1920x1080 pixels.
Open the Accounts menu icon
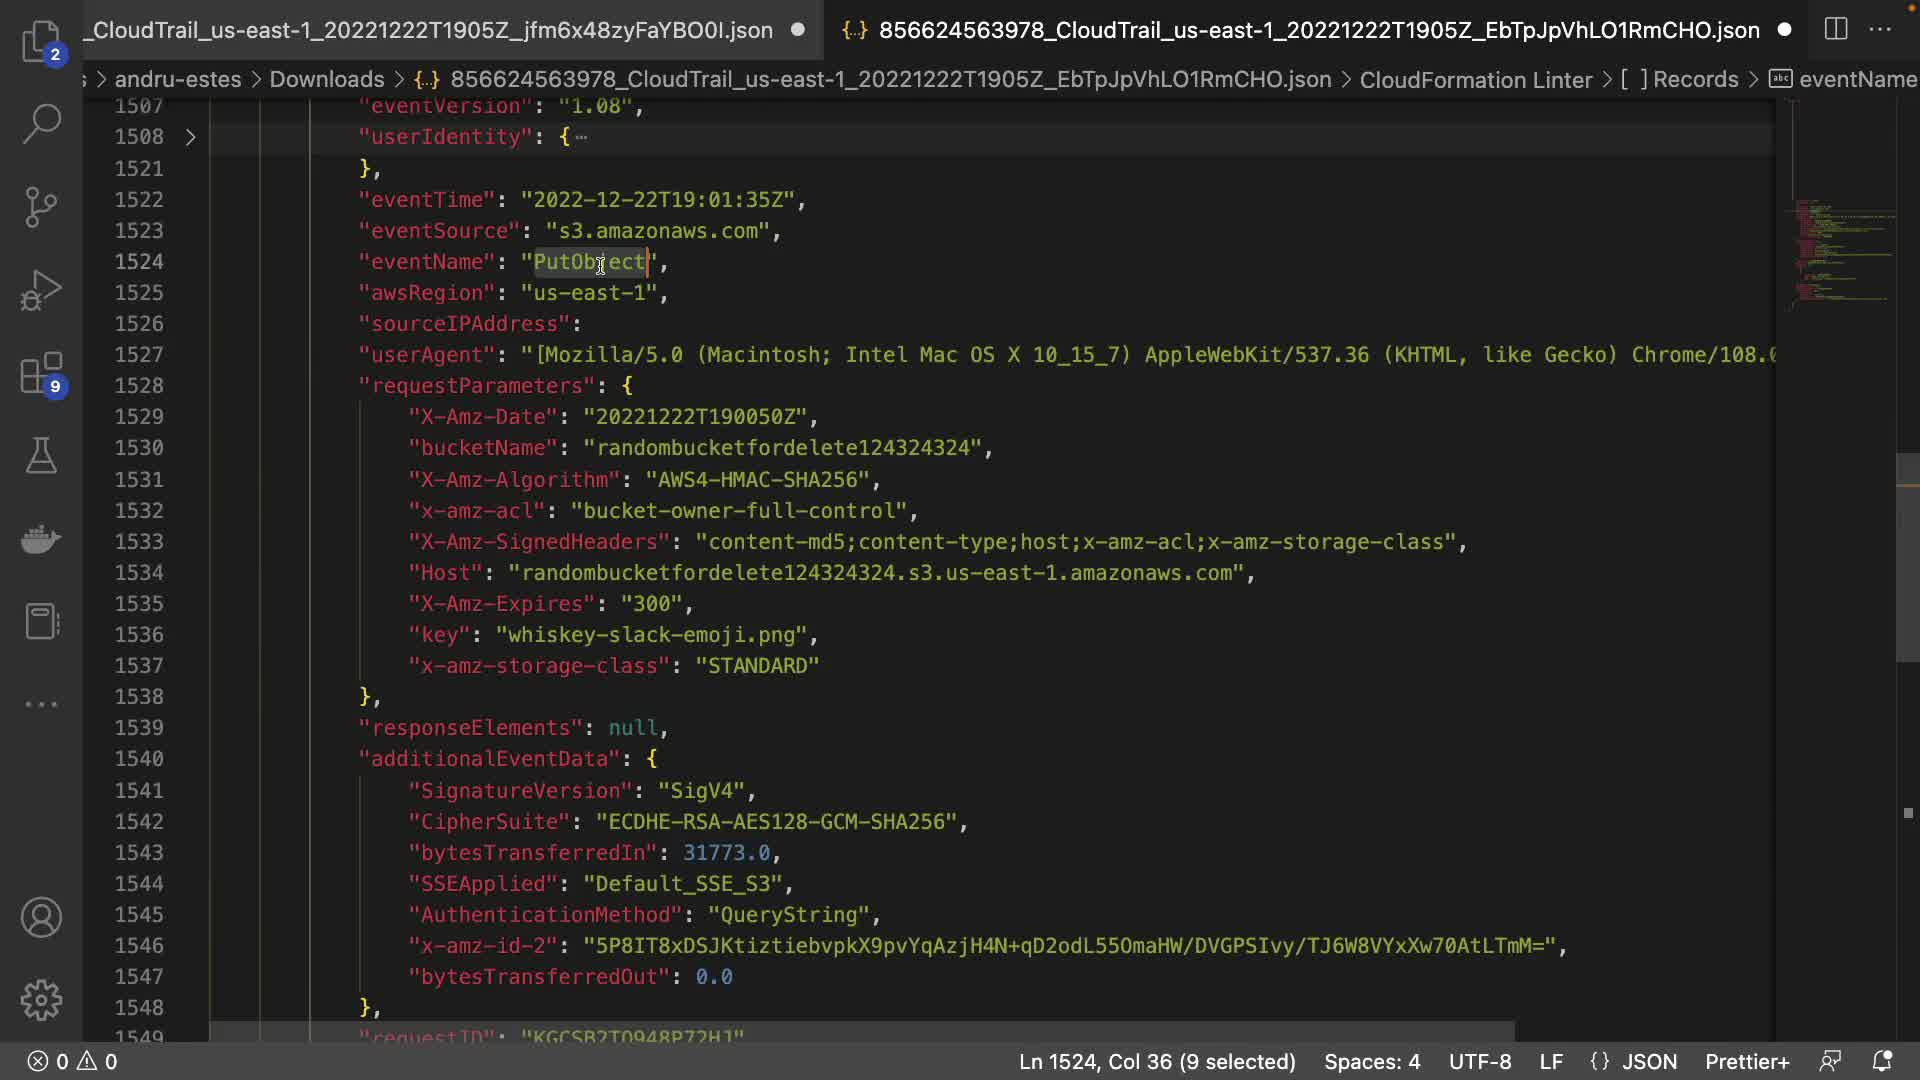[41, 917]
